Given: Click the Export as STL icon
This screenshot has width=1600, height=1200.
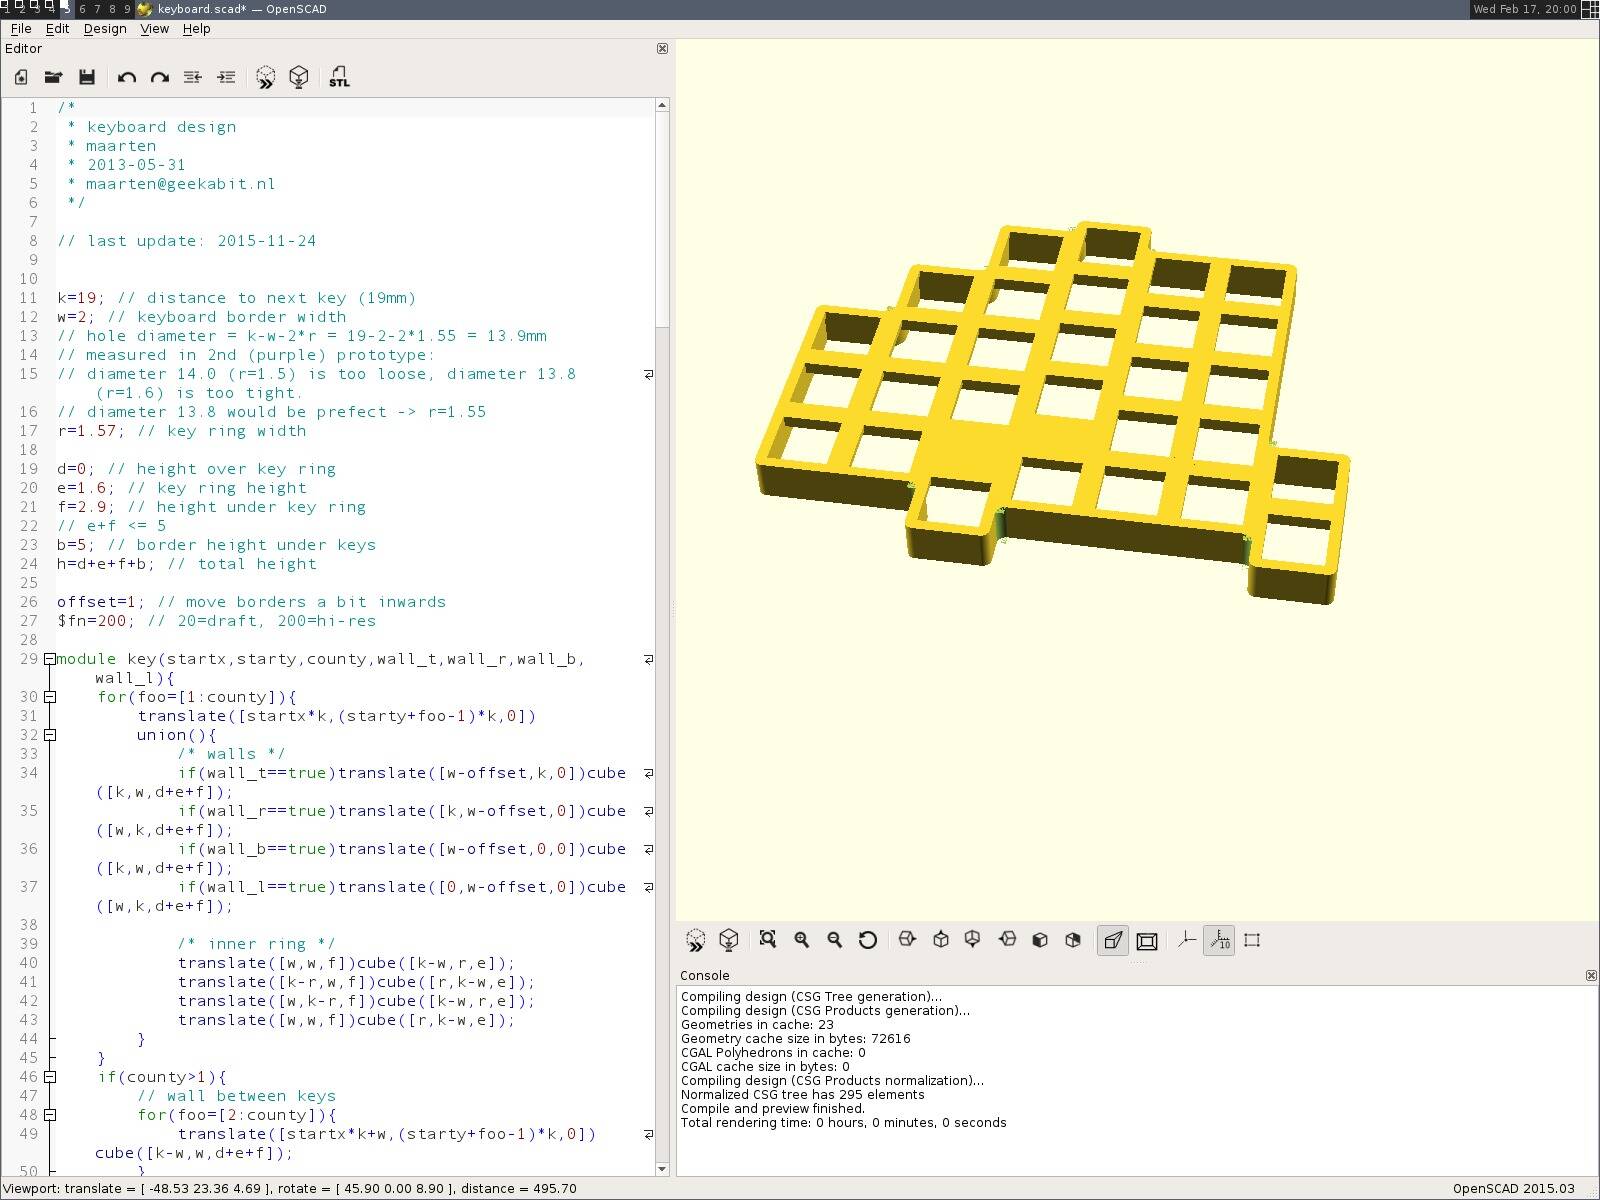Looking at the screenshot, I should coord(339,77).
